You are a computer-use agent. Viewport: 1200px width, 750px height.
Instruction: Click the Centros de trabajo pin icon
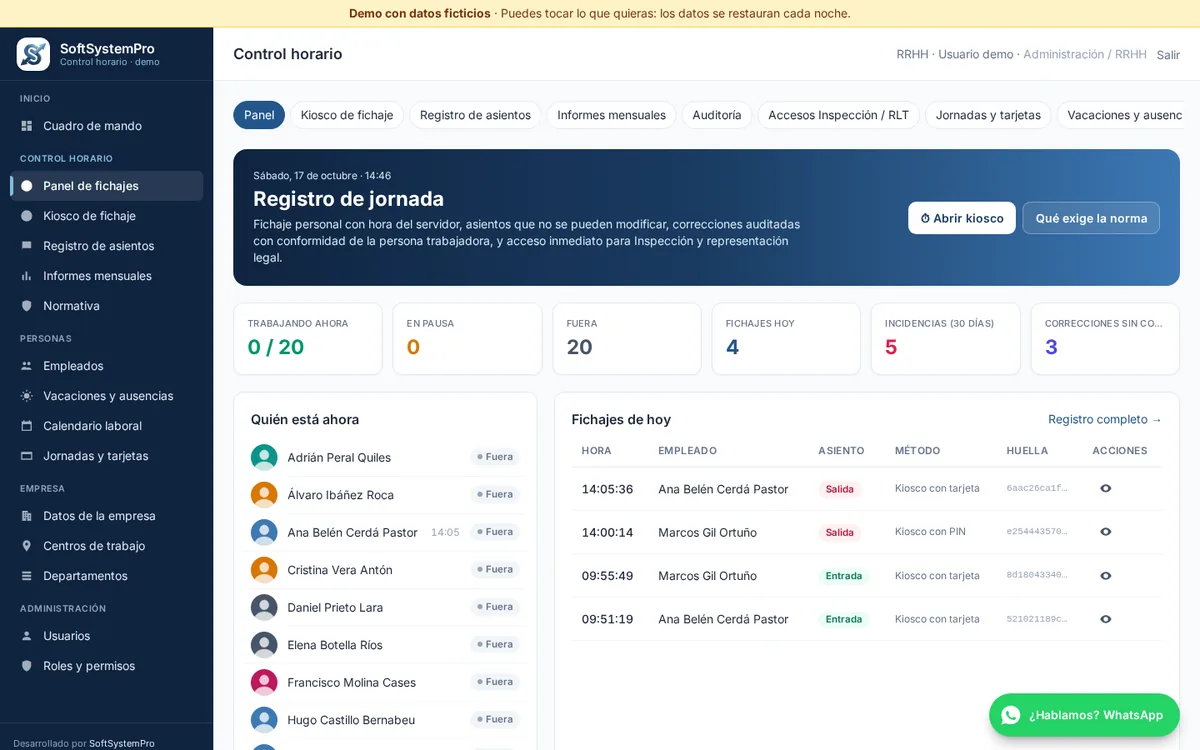click(27, 546)
